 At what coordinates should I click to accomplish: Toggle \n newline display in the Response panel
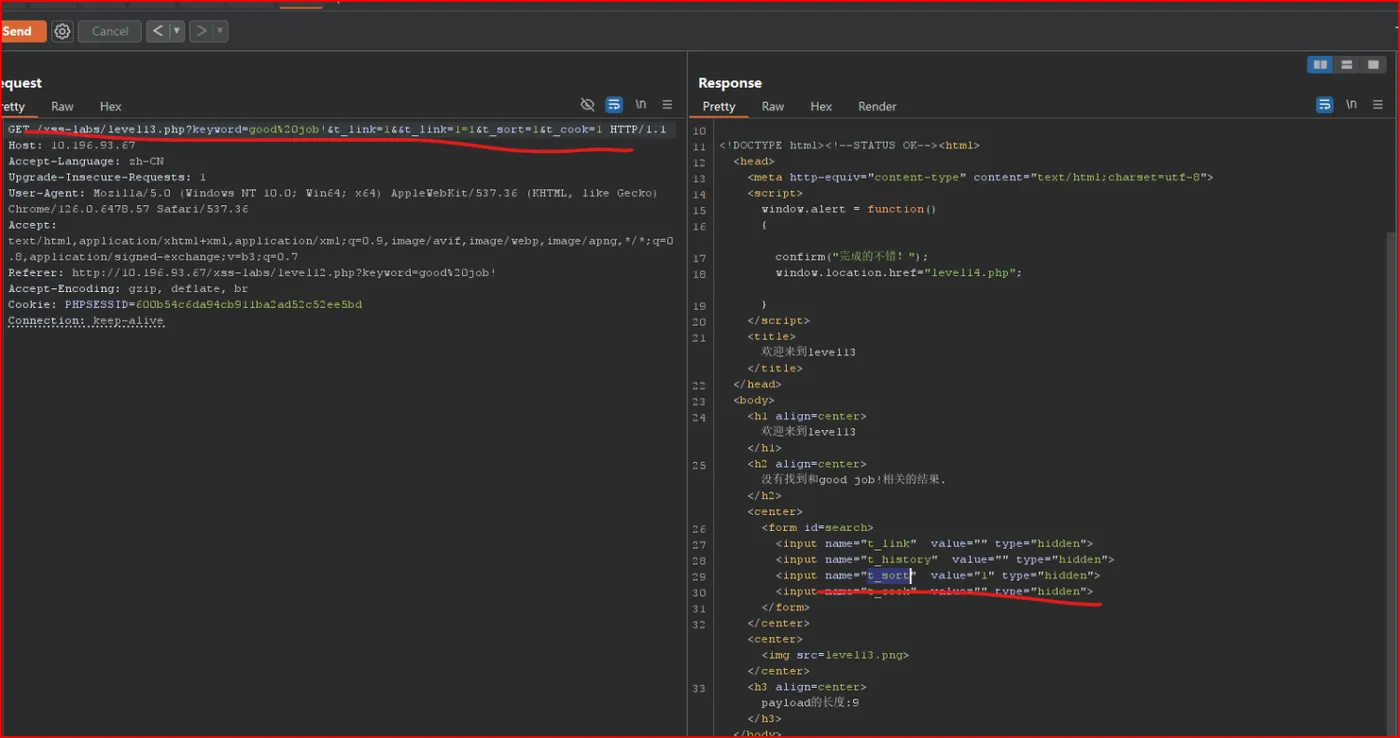point(1351,105)
